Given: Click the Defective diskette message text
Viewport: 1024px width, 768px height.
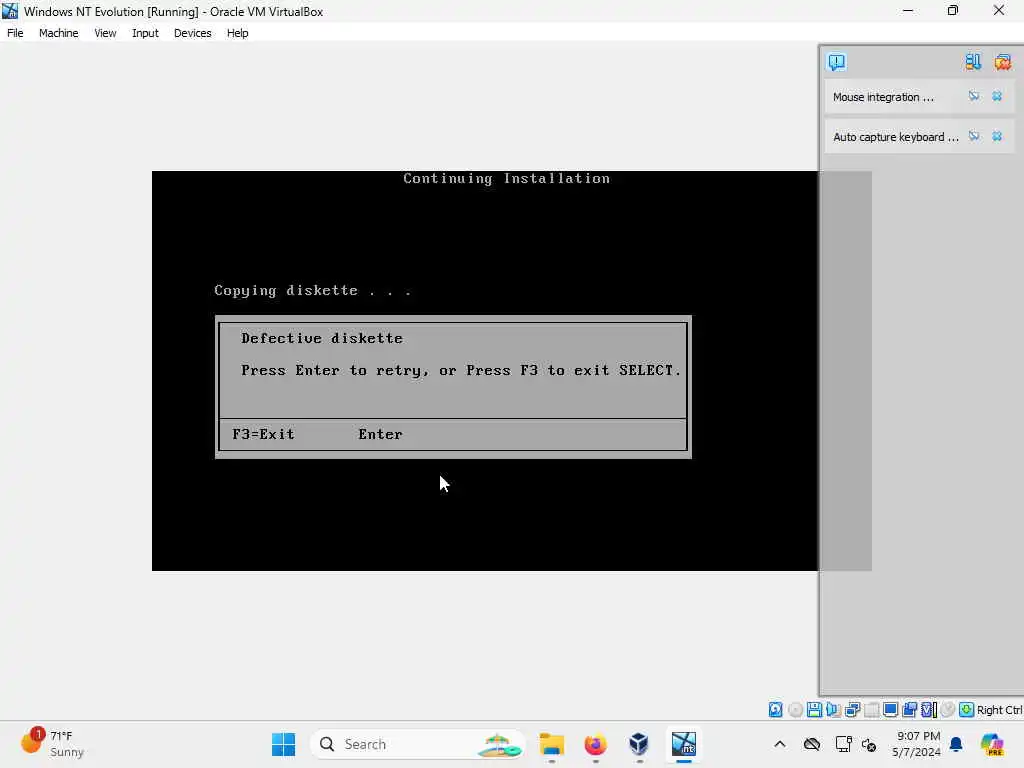Looking at the screenshot, I should (322, 338).
